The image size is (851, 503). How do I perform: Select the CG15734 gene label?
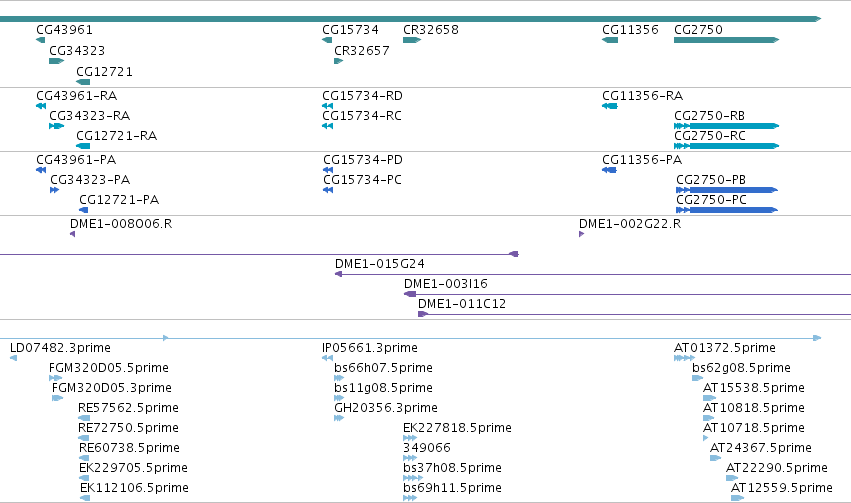point(350,30)
